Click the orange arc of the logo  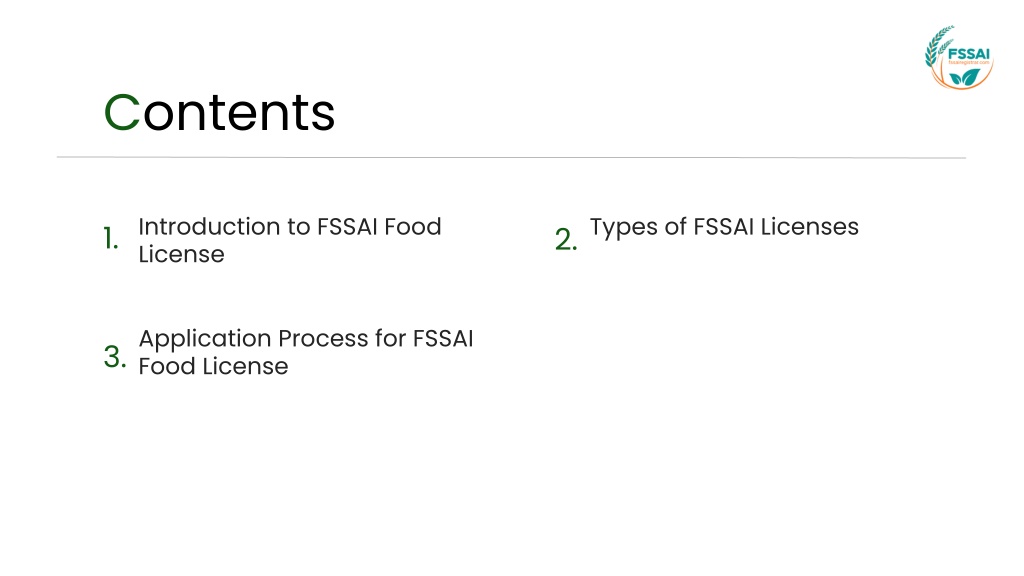pyautogui.click(x=963, y=82)
